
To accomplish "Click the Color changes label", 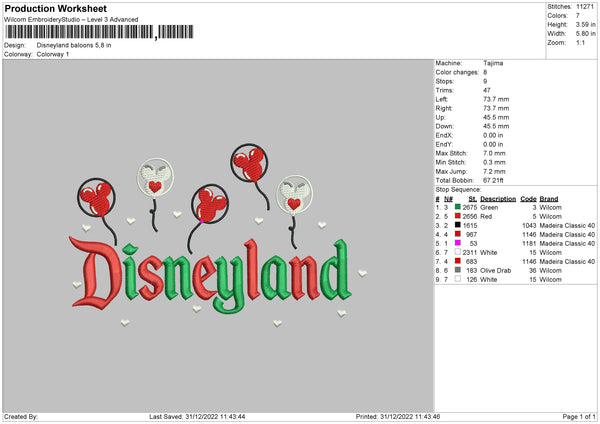I will (457, 72).
